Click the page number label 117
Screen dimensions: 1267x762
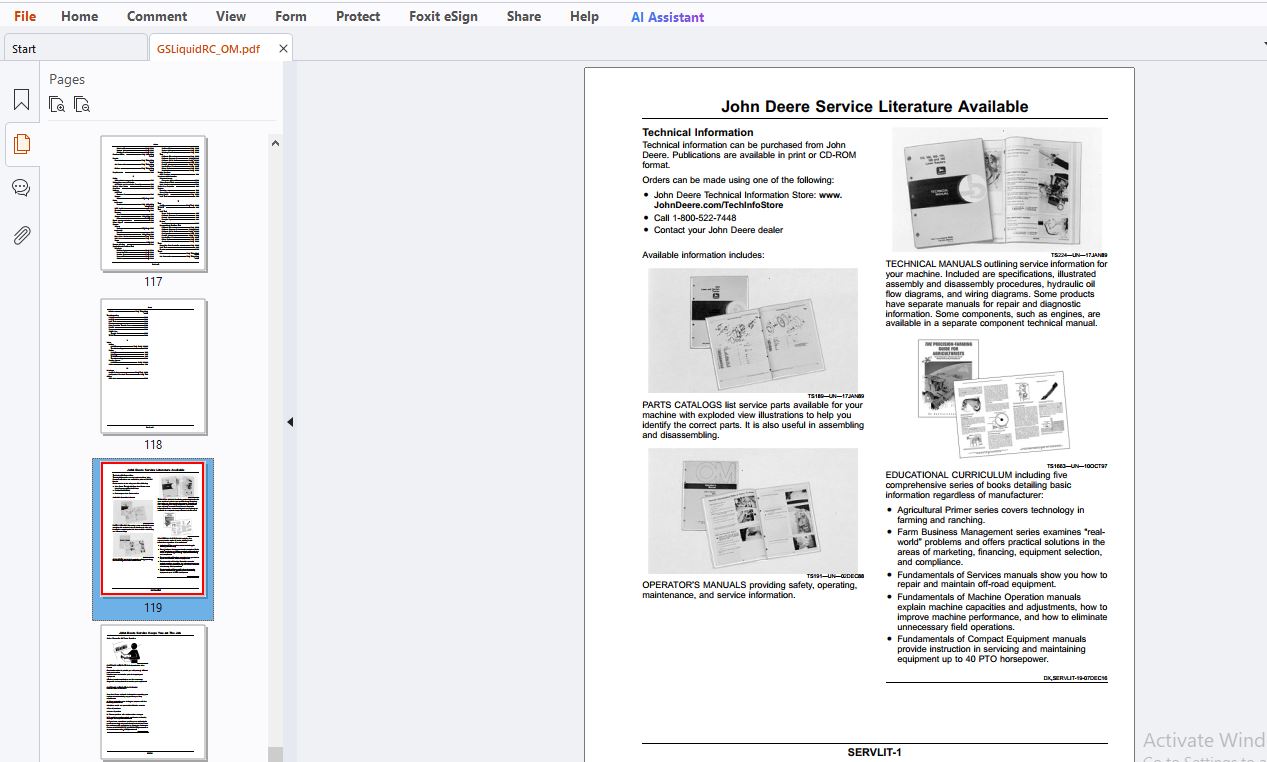(153, 281)
